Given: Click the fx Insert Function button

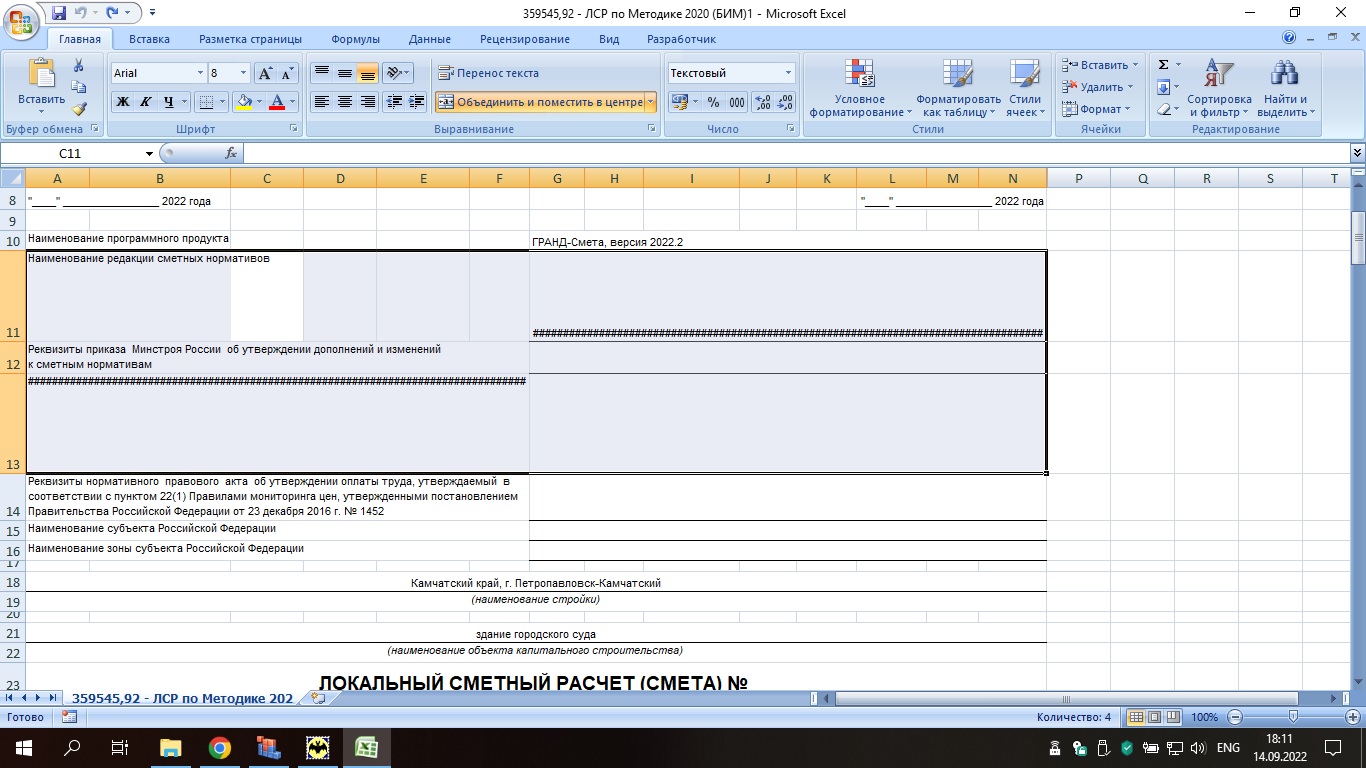Looking at the screenshot, I should [231, 153].
